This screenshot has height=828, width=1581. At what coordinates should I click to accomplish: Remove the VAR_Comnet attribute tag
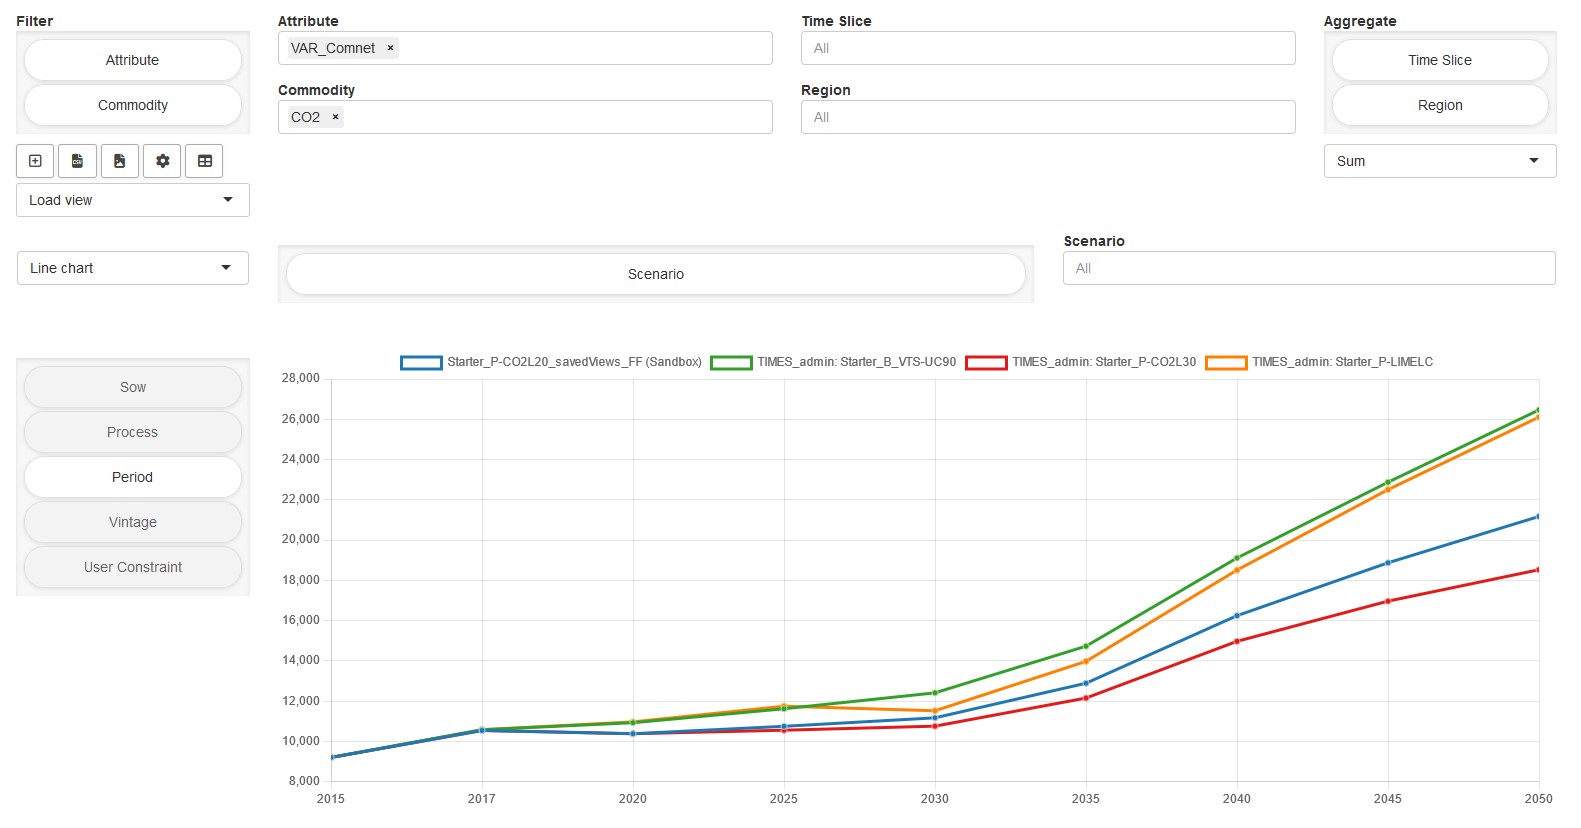[x=390, y=48]
